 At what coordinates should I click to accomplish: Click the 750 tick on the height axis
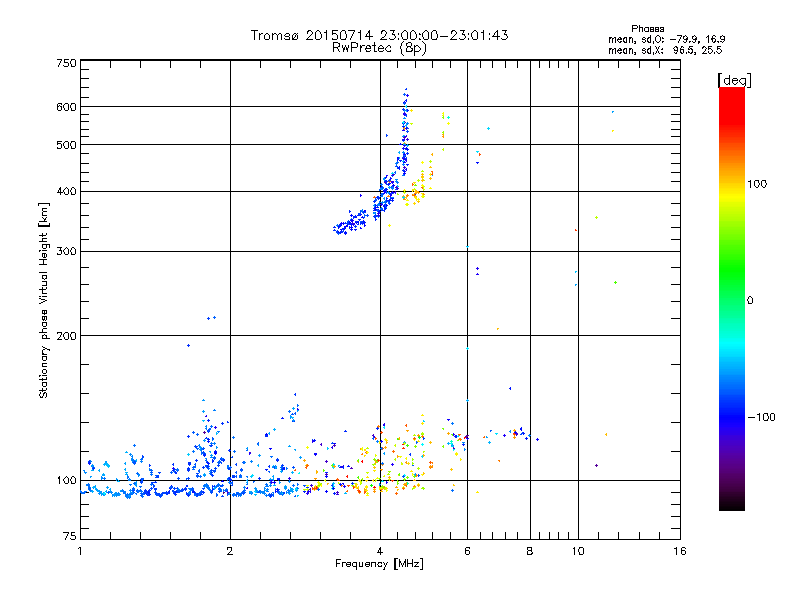[x=66, y=63]
